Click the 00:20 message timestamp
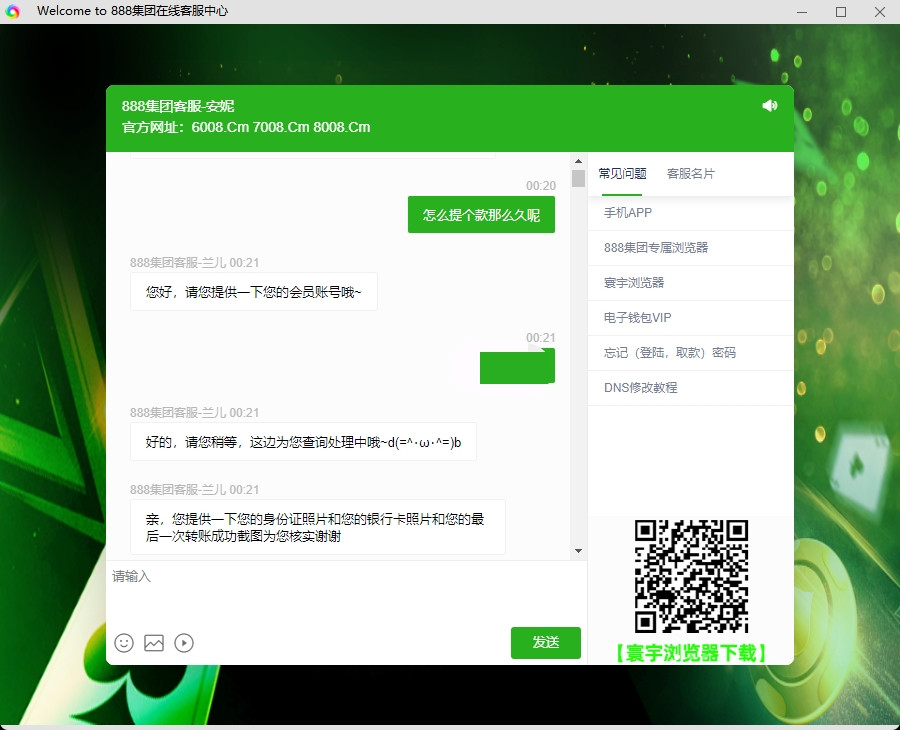900x730 pixels. [x=541, y=186]
